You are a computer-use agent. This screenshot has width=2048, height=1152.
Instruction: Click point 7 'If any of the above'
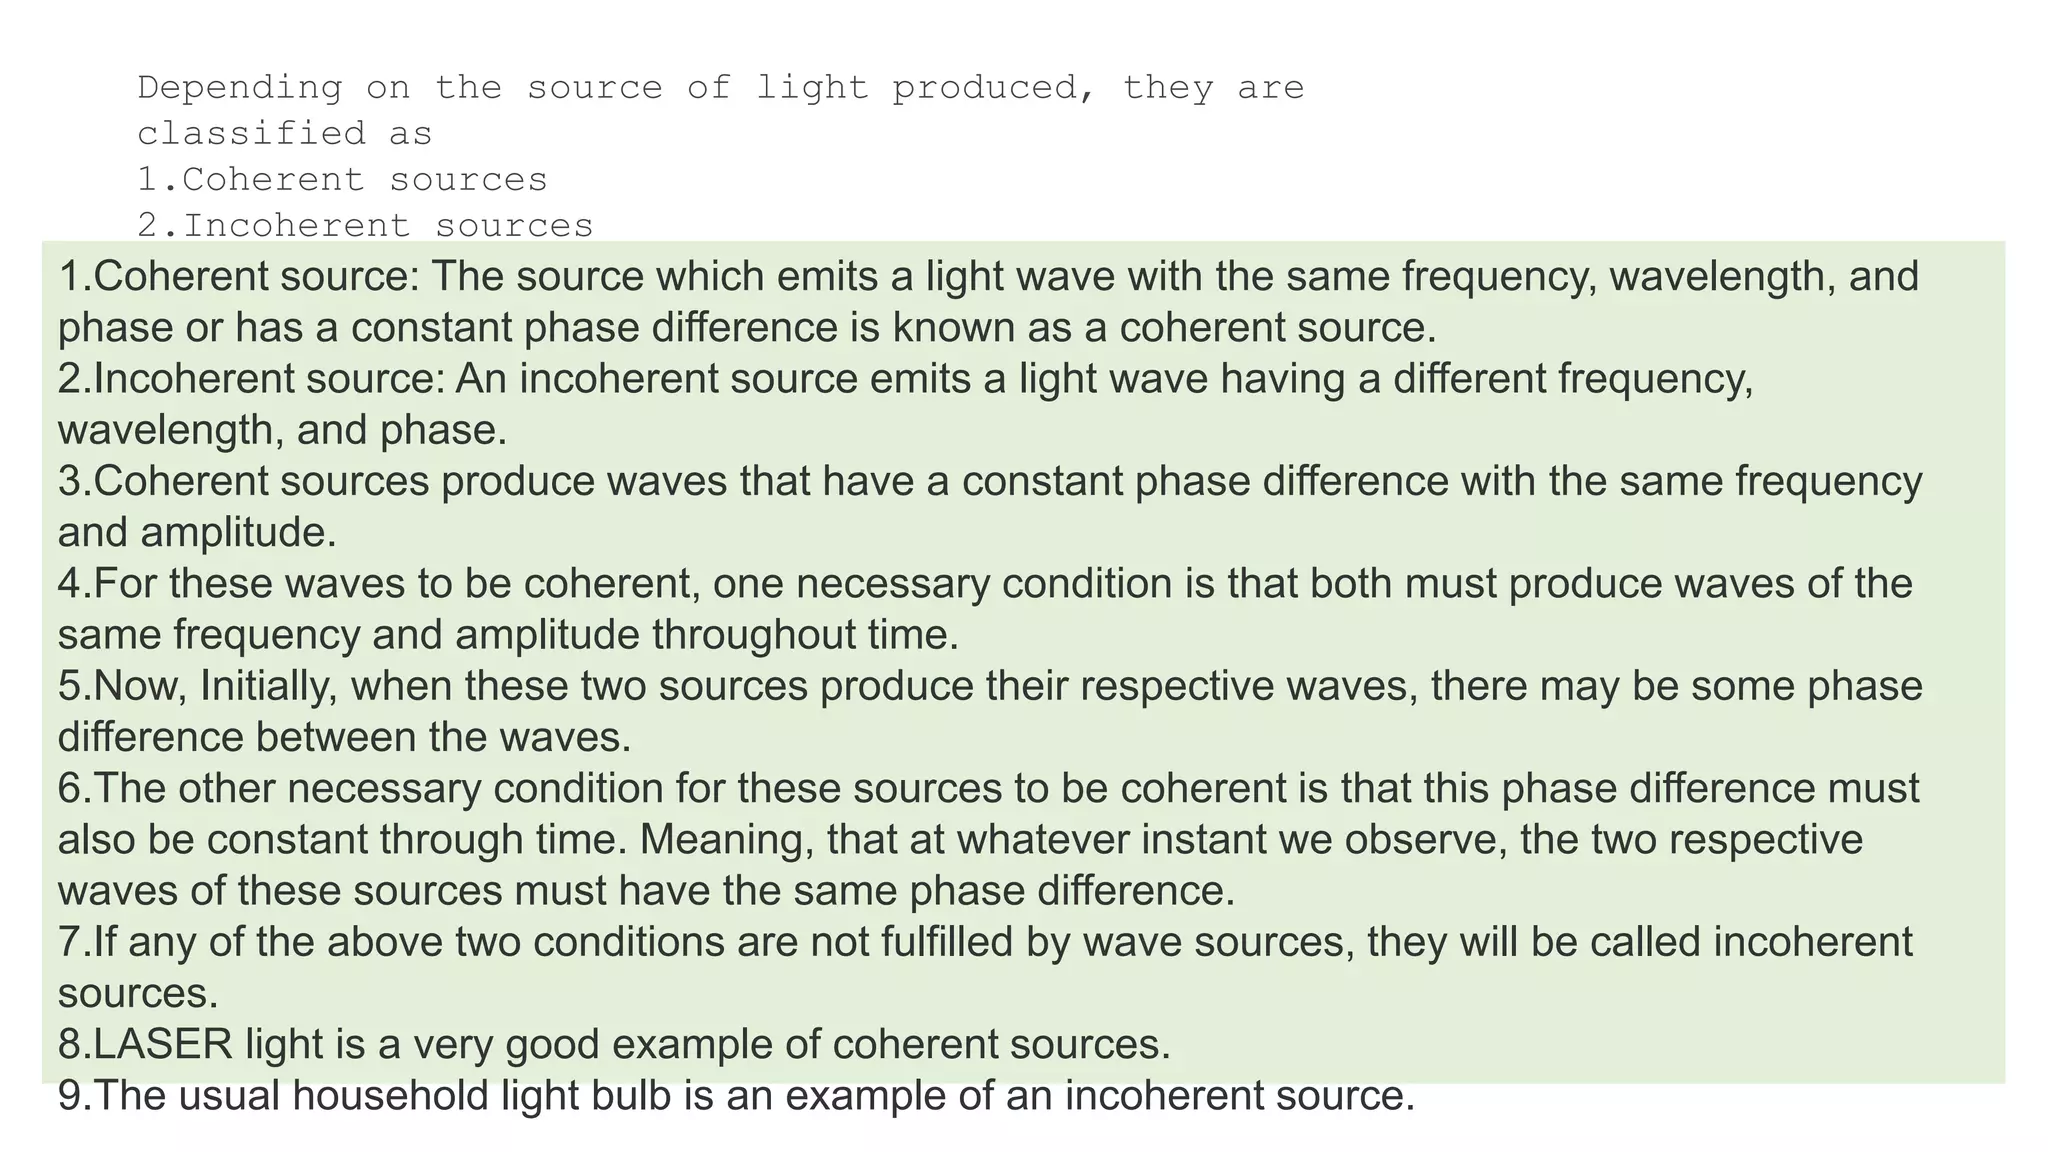[985, 942]
